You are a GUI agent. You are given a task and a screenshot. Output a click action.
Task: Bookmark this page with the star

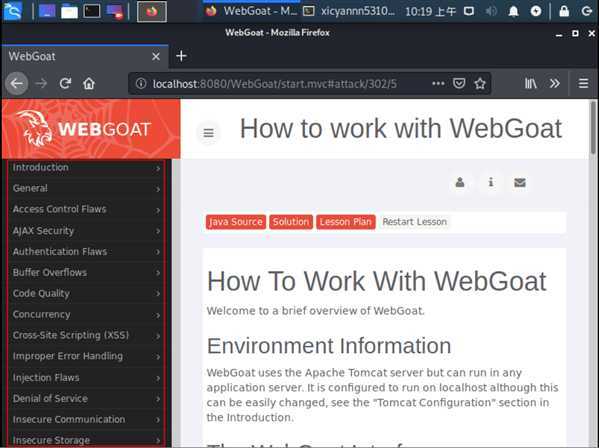point(480,83)
